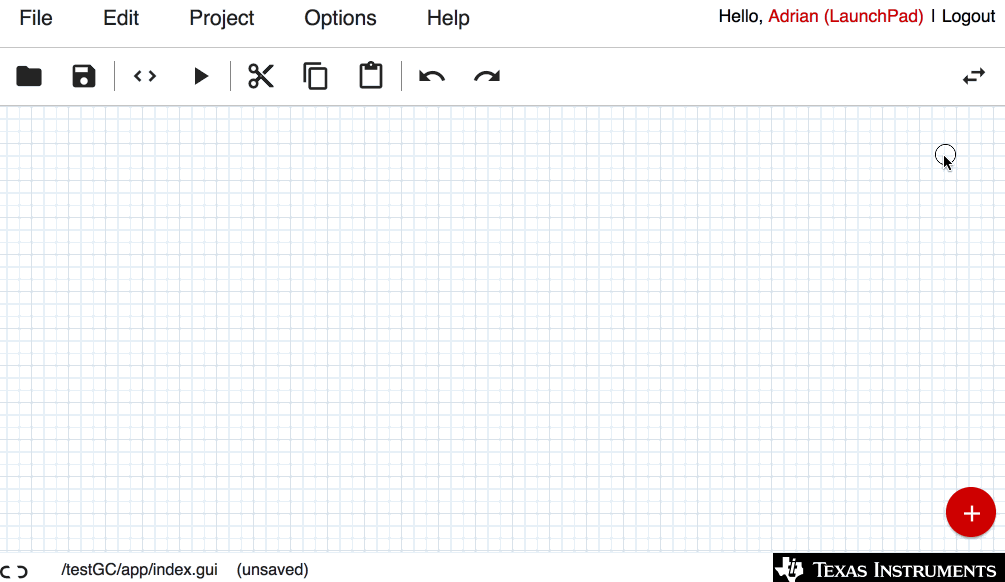The height and width of the screenshot is (582, 1005).
Task: Click the clipboard paste icon
Action: (x=371, y=76)
